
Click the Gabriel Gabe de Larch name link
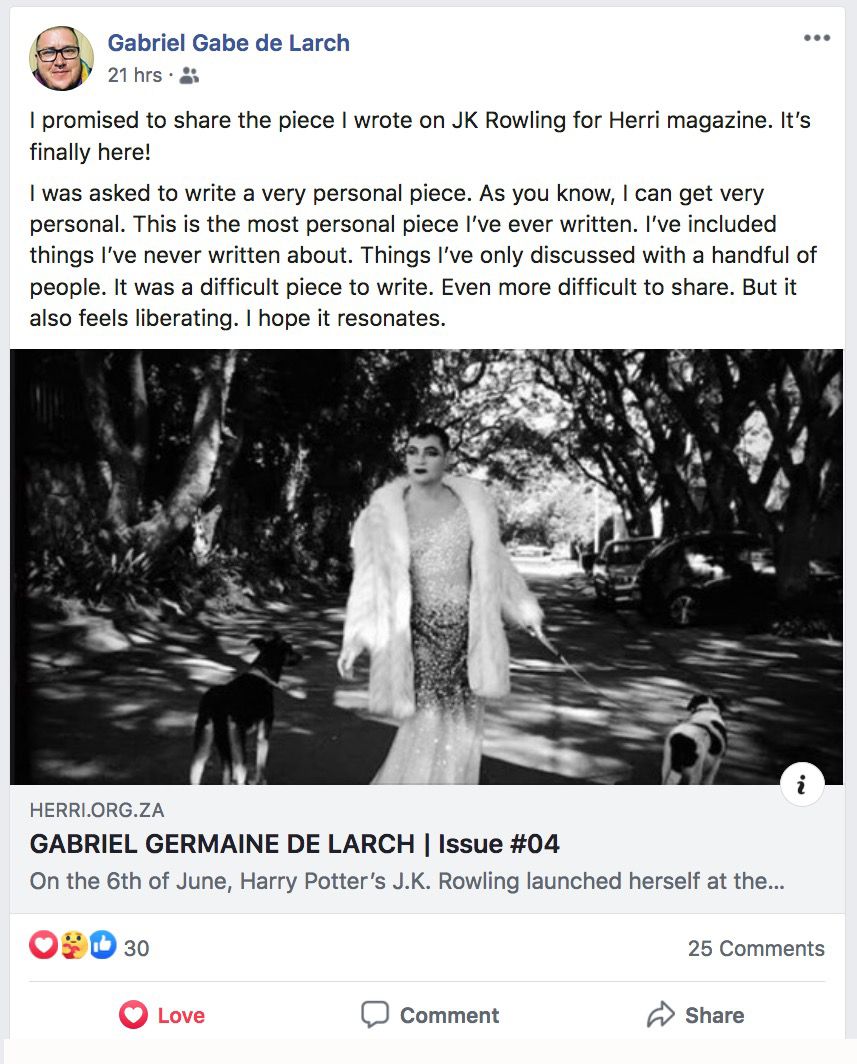(229, 43)
